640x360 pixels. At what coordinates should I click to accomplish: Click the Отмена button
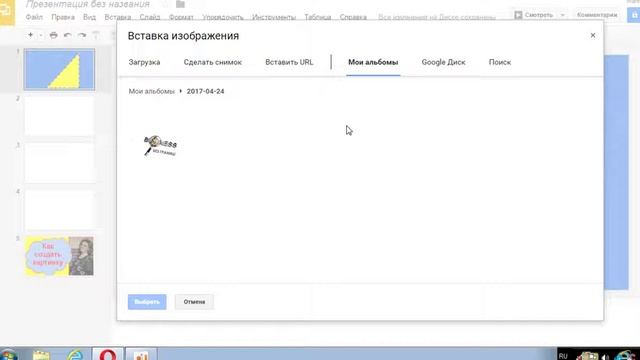(x=194, y=302)
